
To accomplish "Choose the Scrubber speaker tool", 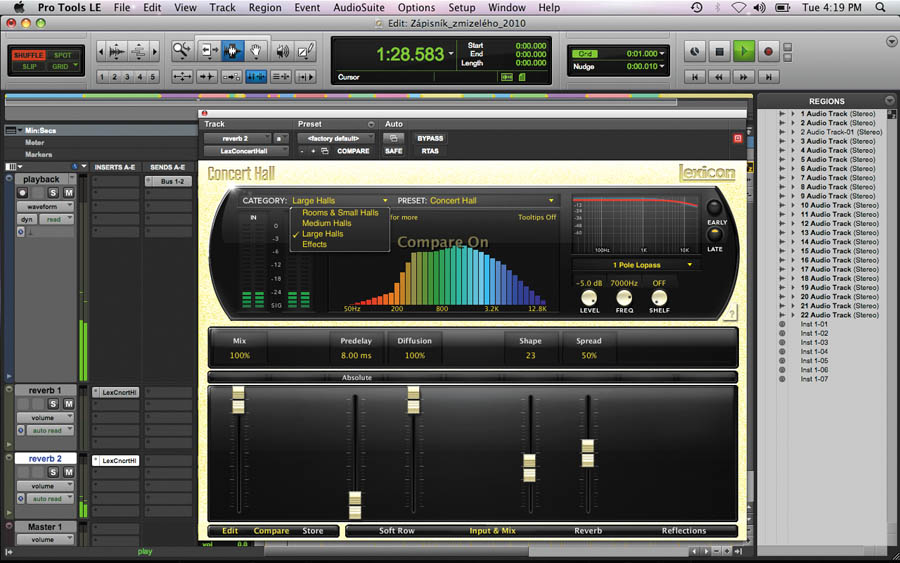I will [282, 50].
